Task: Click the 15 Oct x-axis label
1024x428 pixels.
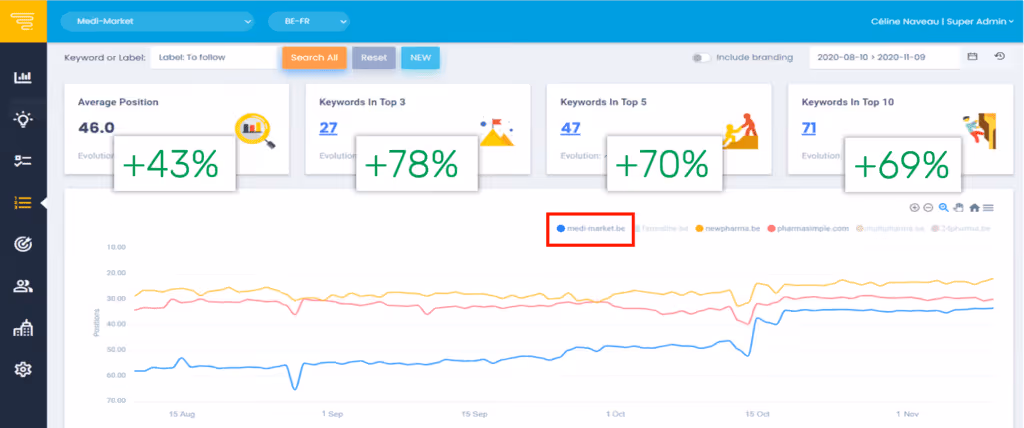Action: coord(757,414)
